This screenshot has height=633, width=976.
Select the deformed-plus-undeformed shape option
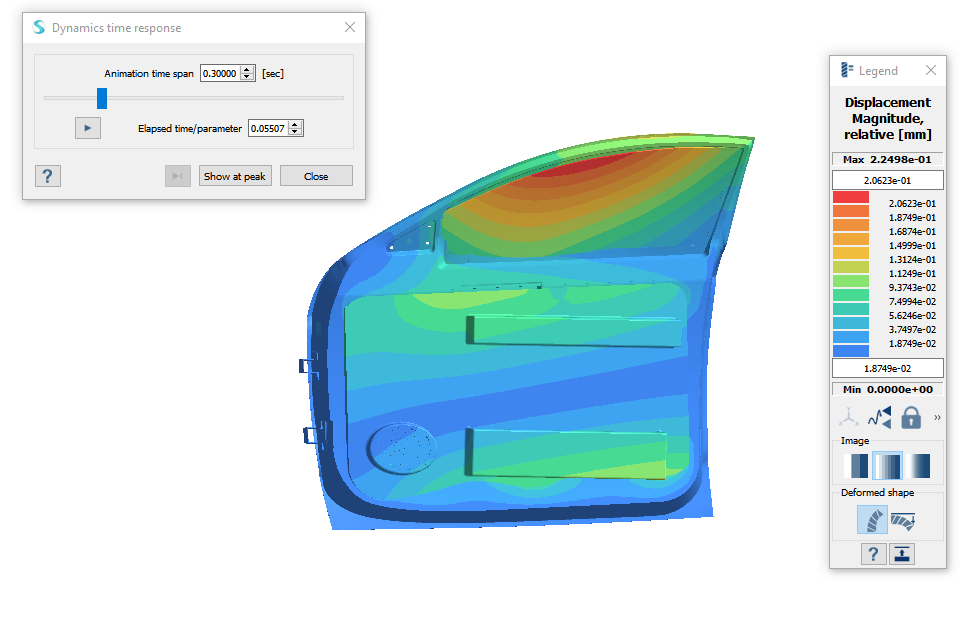904,518
